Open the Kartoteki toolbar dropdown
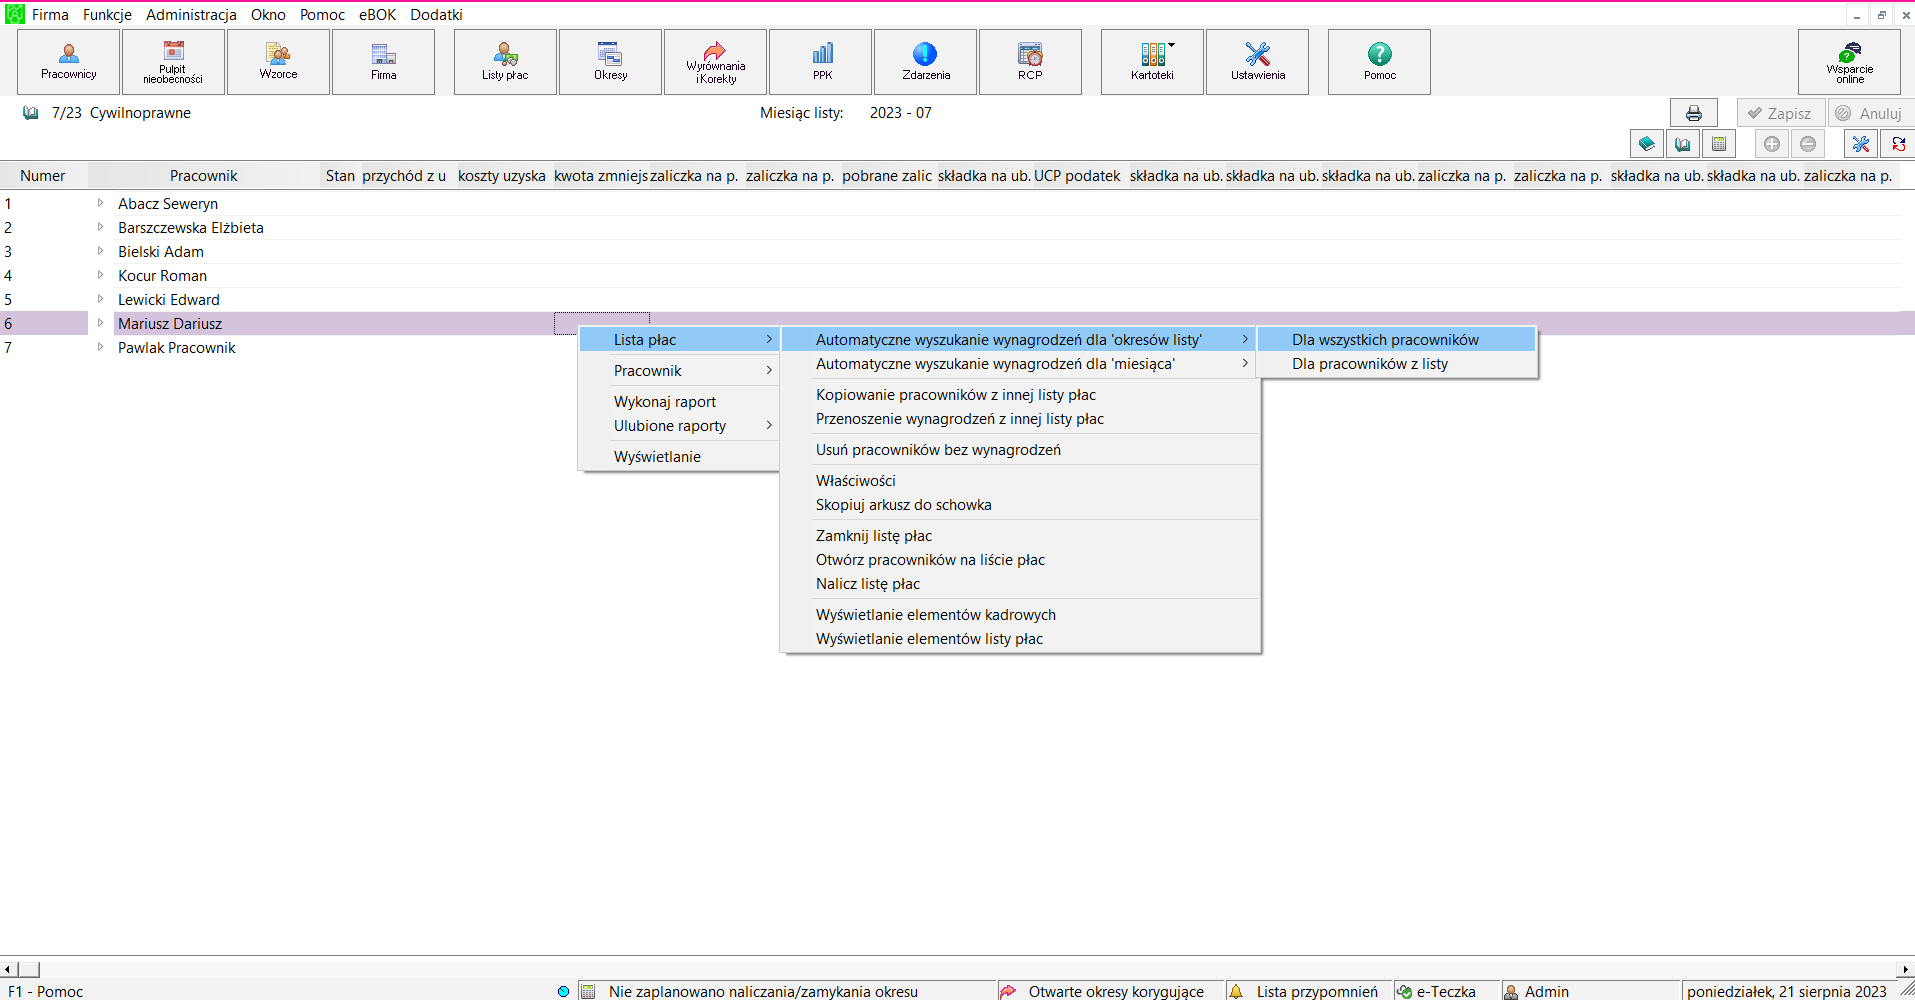Screen dimensions: 1915x1000 point(1152,62)
